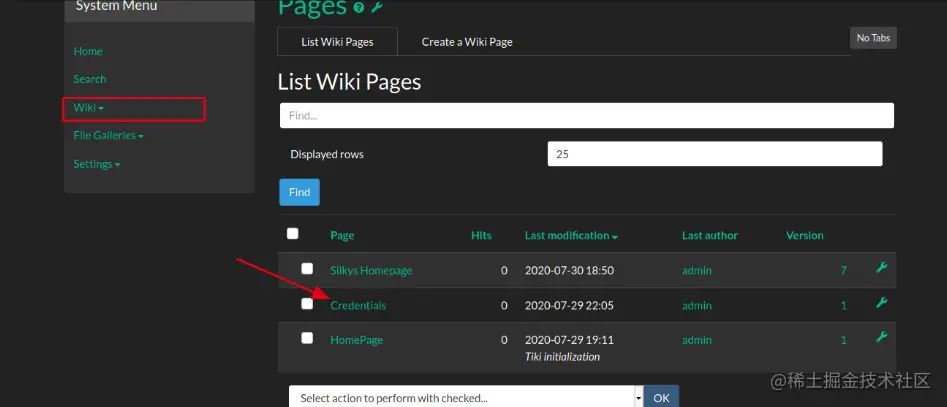Open the Silkys Homepage wiki page
Screen dimensions: 947x407
coord(371,270)
